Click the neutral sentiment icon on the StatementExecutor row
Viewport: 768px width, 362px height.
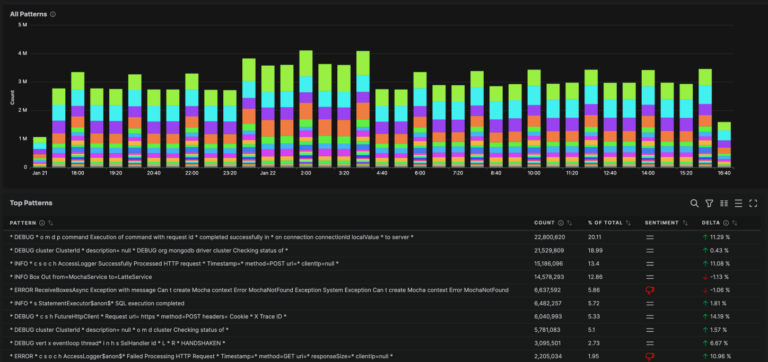pos(650,304)
